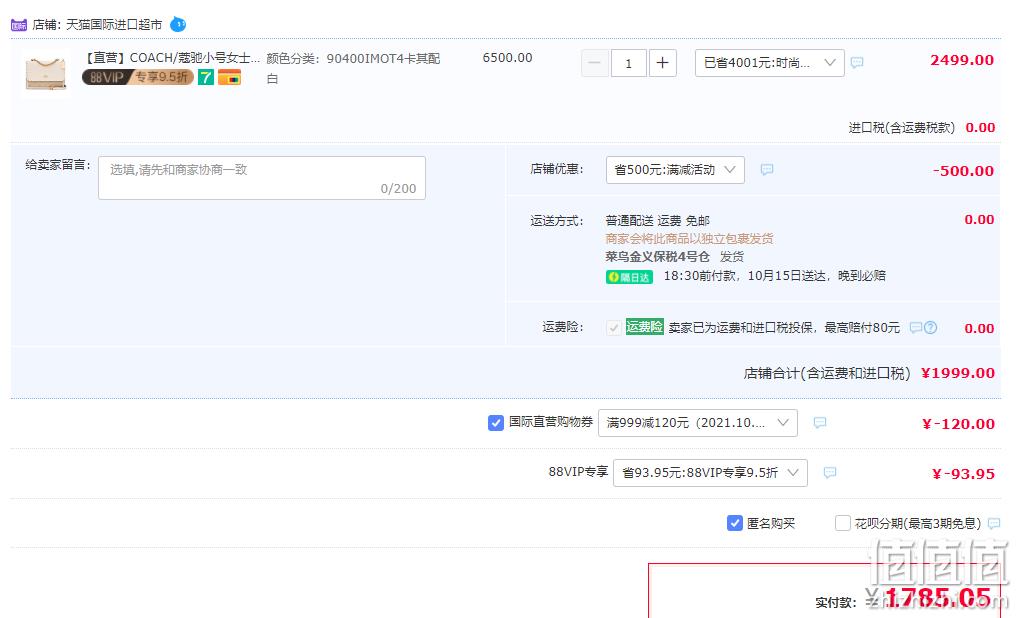1018x618 pixels.
Task: Click the 进口税(含运费税款) label
Action: tap(902, 128)
